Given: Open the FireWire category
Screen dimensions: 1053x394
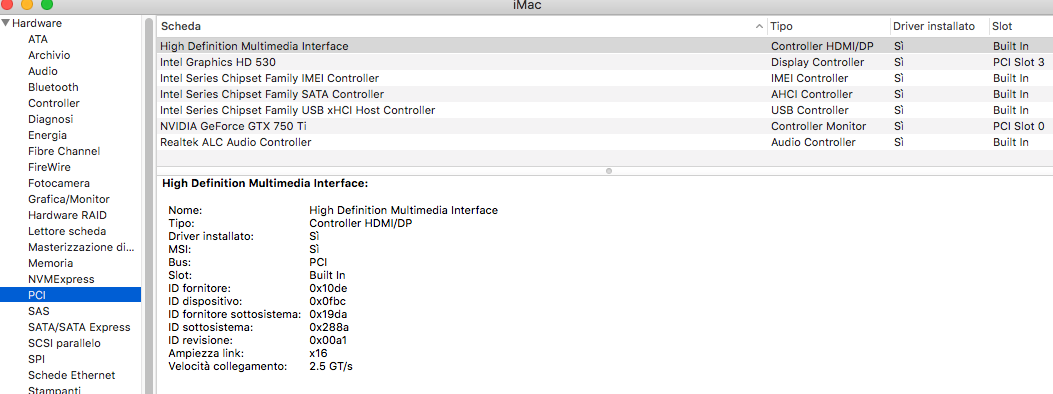Looking at the screenshot, I should coord(49,167).
